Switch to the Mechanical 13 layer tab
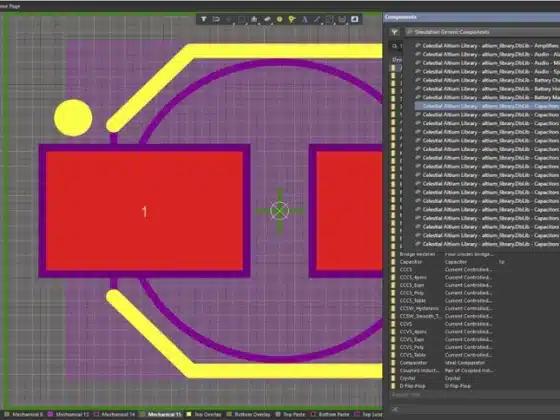 click(x=68, y=414)
